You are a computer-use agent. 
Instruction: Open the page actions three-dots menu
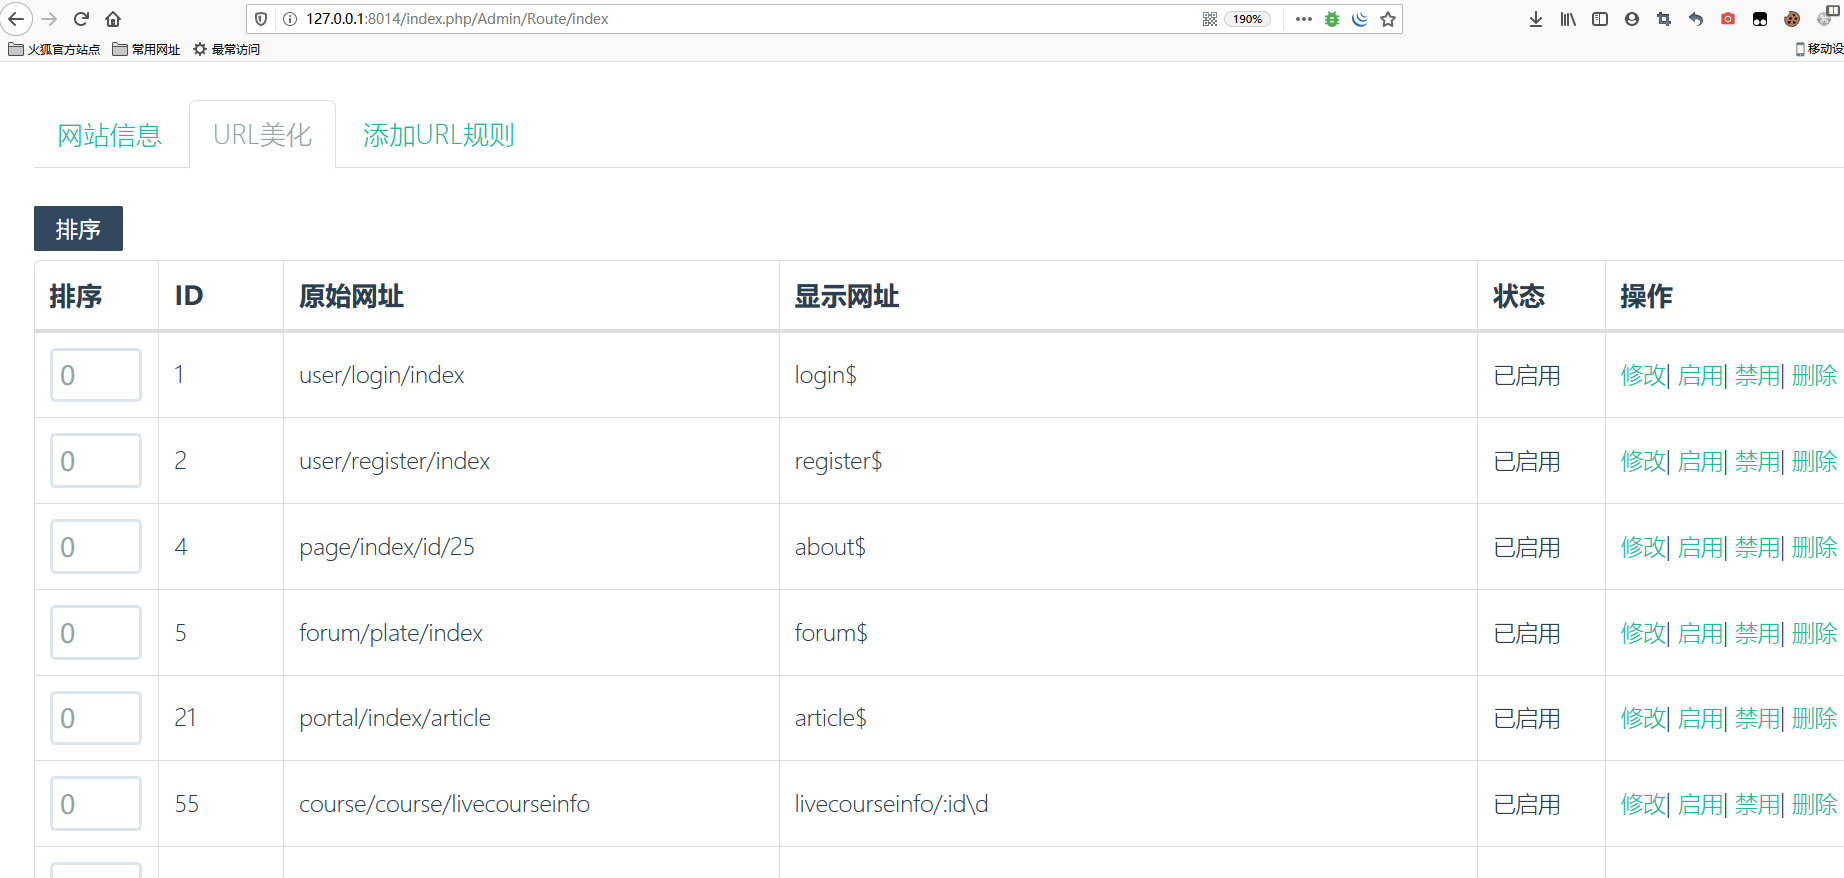1303,19
